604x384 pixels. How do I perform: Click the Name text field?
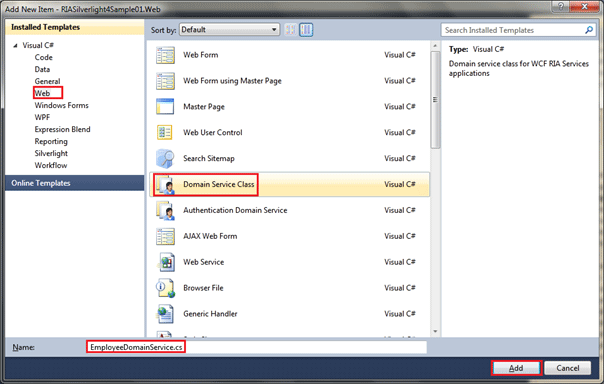pyautogui.click(x=257, y=347)
